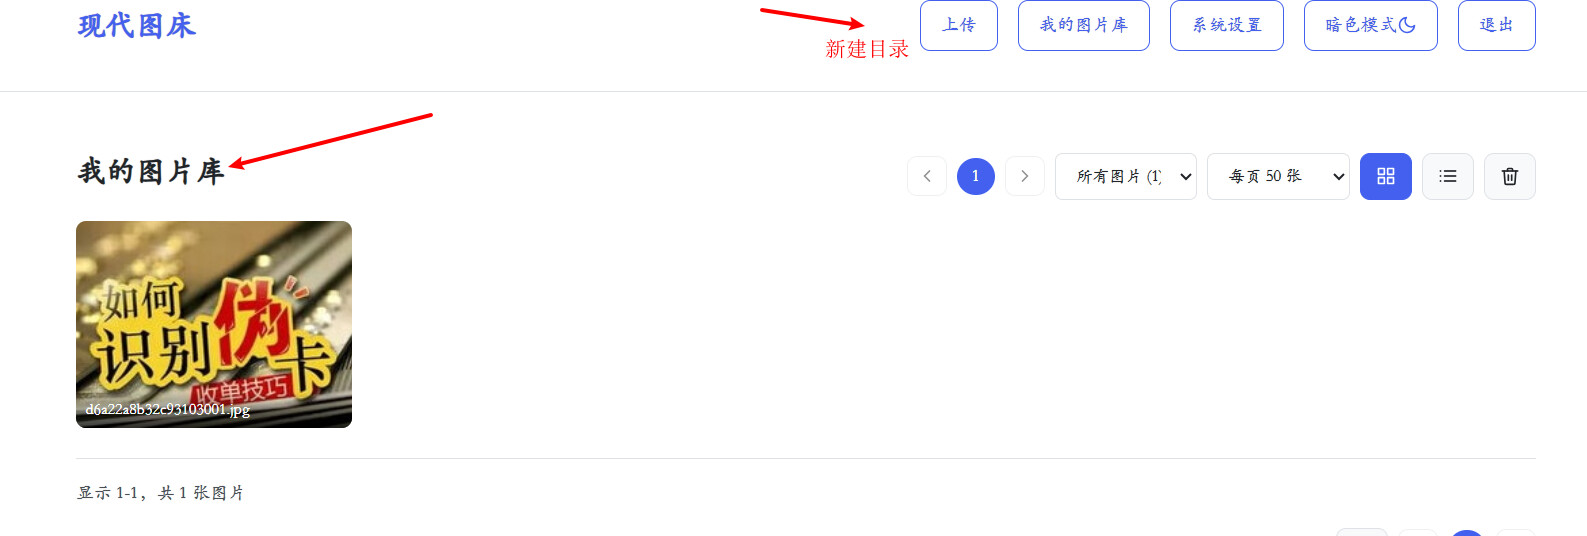Click the red 新建目录 annotation label

click(x=867, y=49)
